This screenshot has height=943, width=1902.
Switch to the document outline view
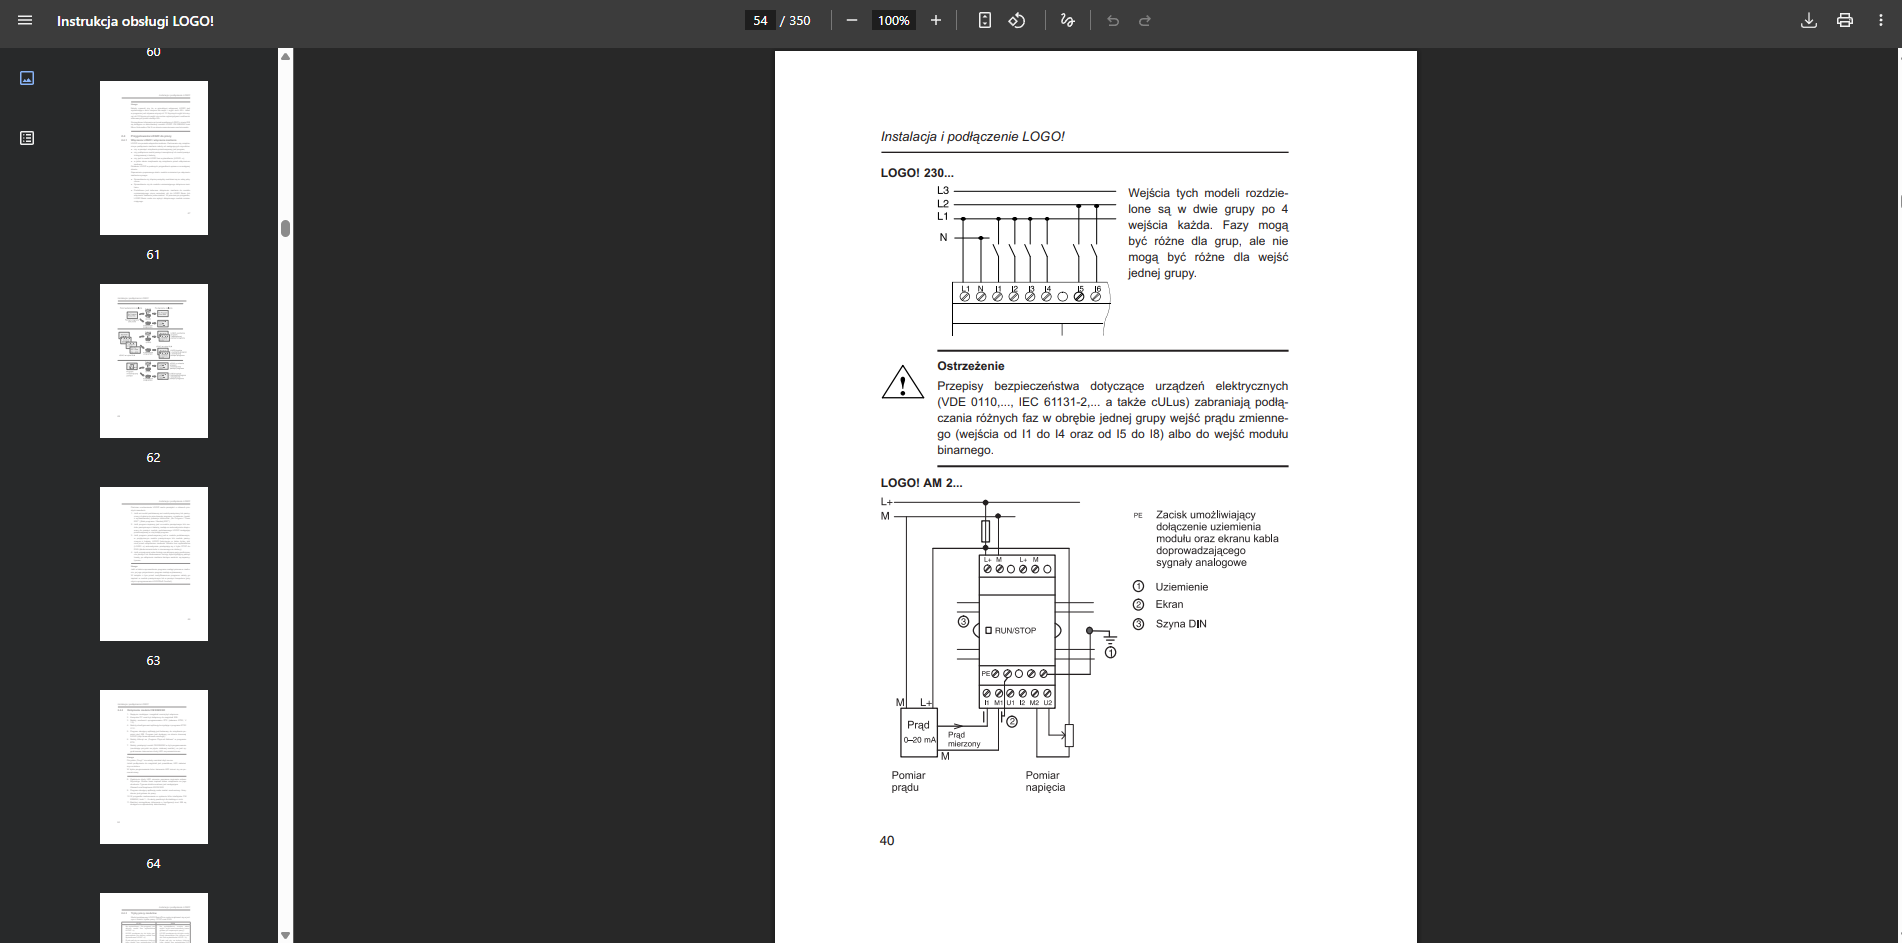pos(27,138)
